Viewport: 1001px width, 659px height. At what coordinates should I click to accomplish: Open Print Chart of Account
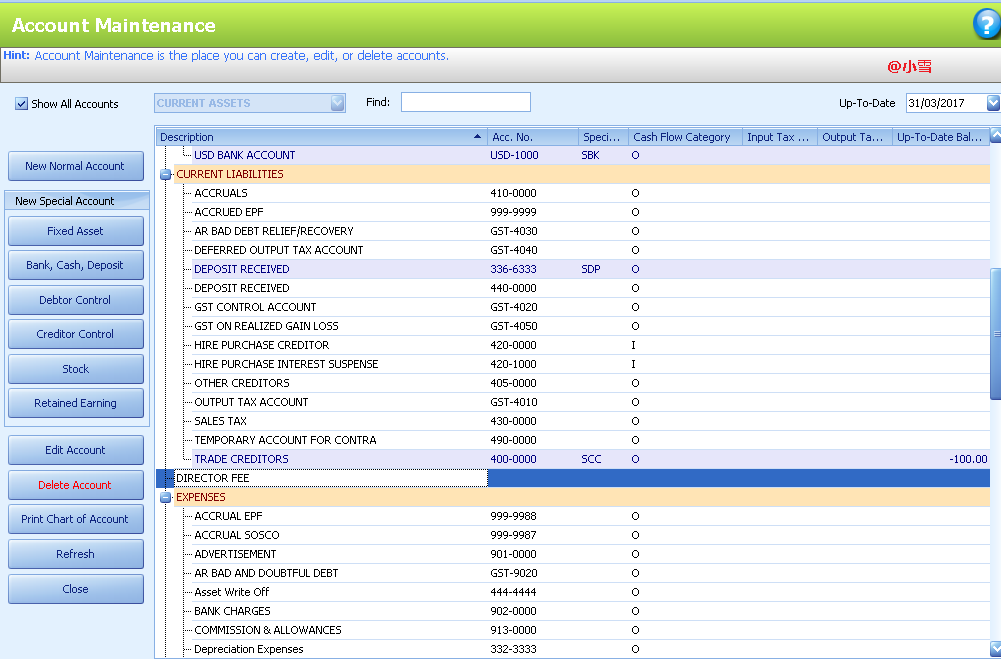click(x=75, y=519)
